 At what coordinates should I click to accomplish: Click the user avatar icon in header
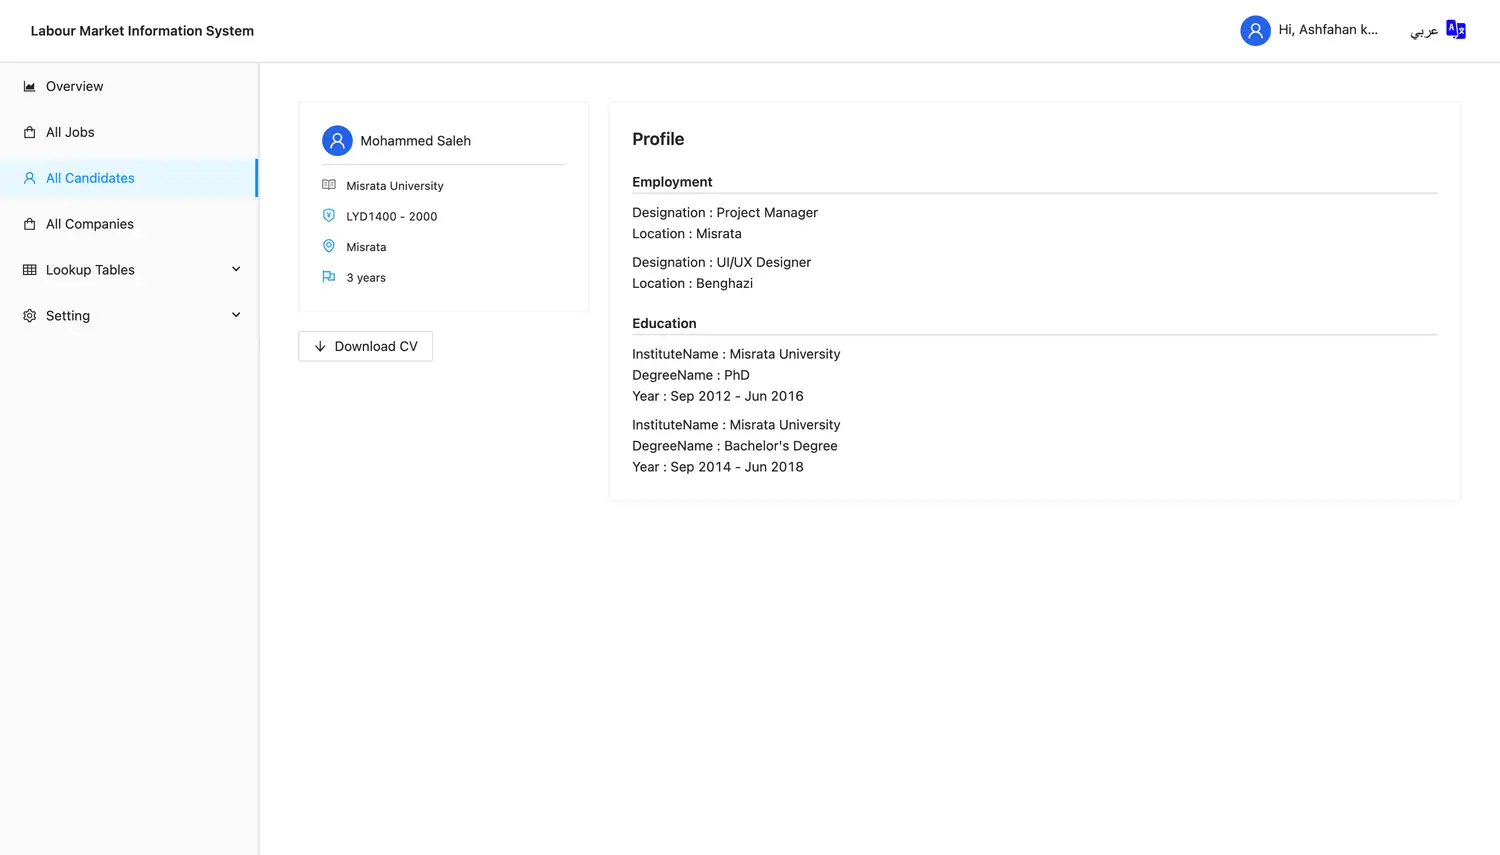pyautogui.click(x=1255, y=31)
